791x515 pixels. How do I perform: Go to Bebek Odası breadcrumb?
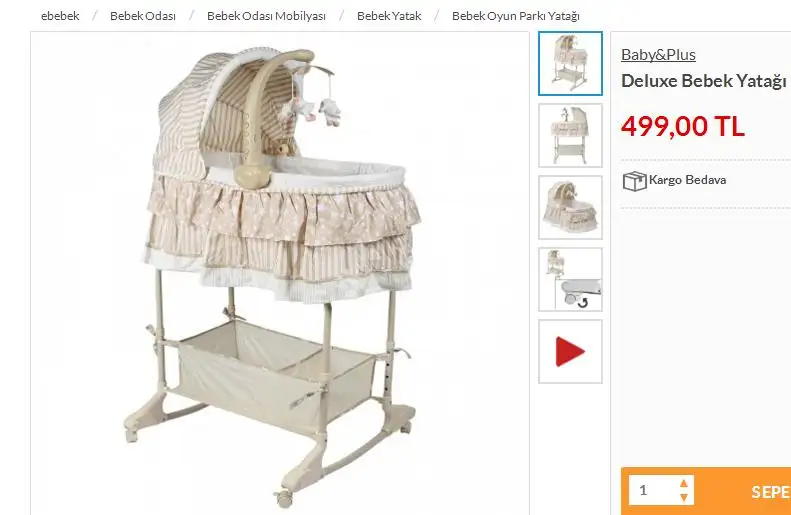[x=143, y=16]
